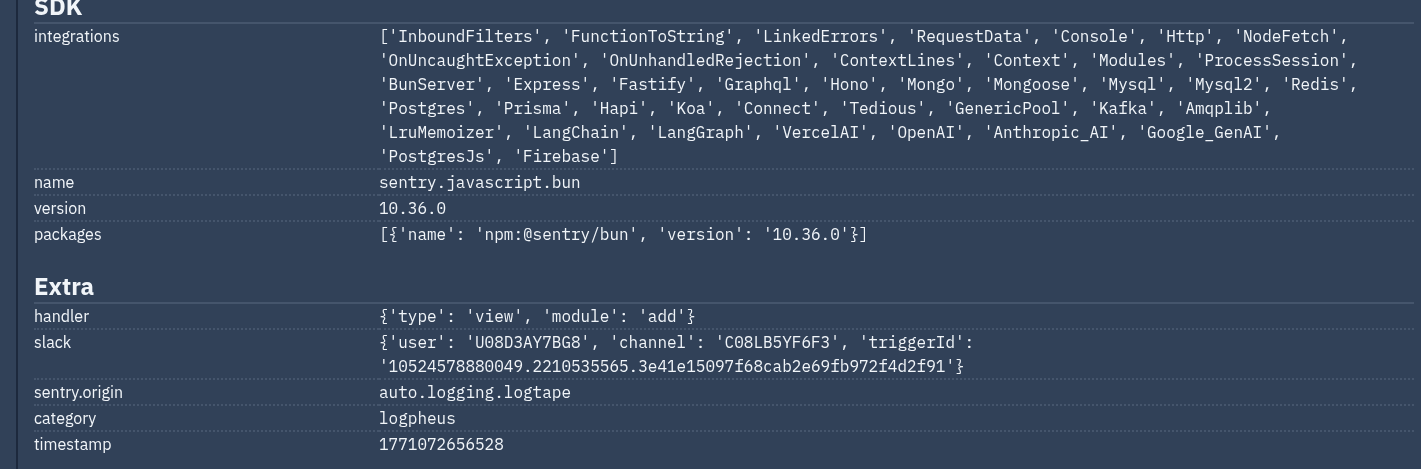The width and height of the screenshot is (1421, 469).
Task: Click the timestamp value 1771072656528
Action: [441, 445]
